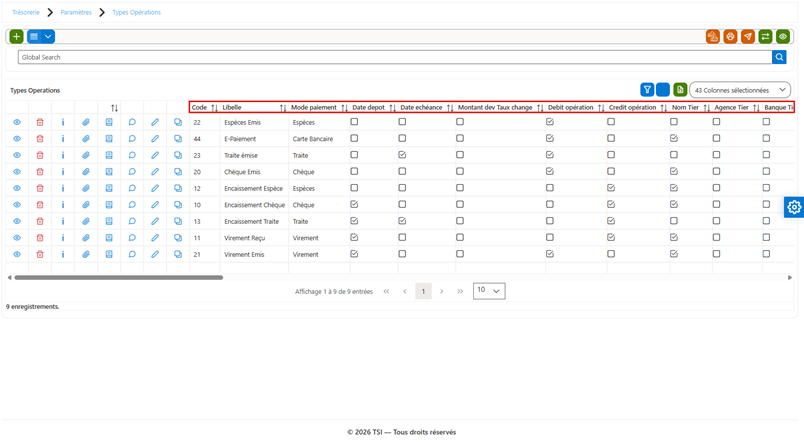Image resolution: width=804 pixels, height=443 pixels.
Task: Click the sort arrows in the icon column header
Action: point(114,108)
